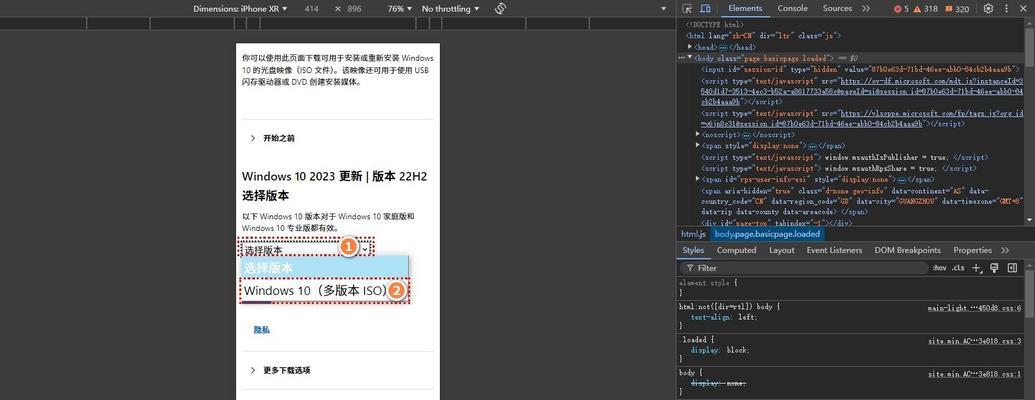
Task: Switch to the Elements tab
Action: point(745,9)
